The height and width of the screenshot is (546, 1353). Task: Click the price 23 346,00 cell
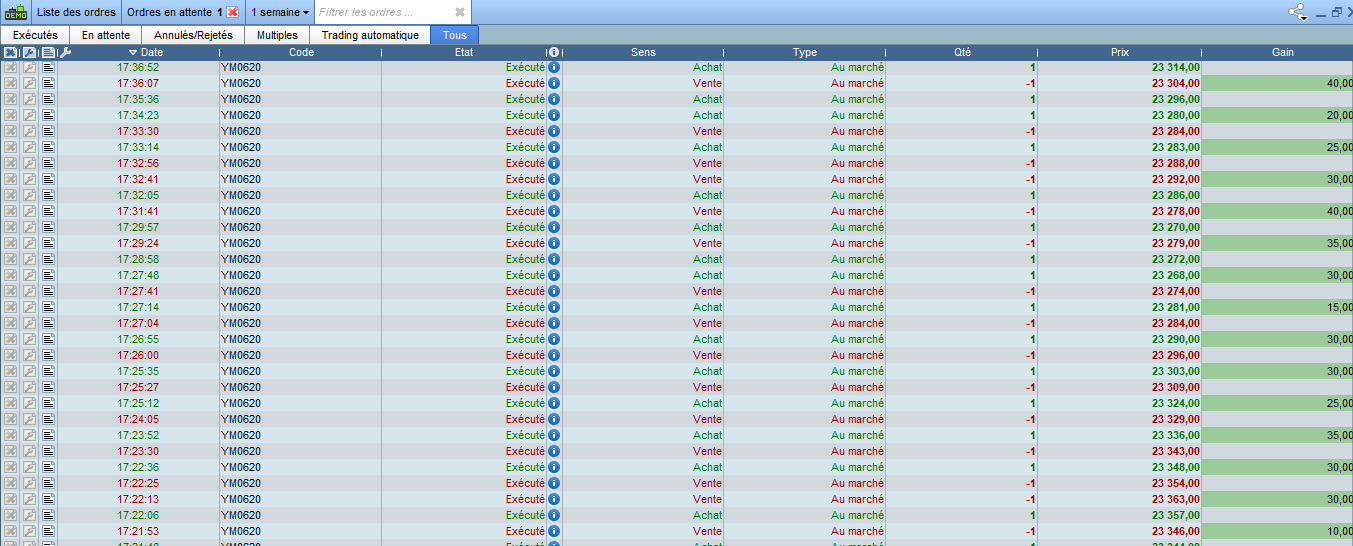pyautogui.click(x=1176, y=531)
